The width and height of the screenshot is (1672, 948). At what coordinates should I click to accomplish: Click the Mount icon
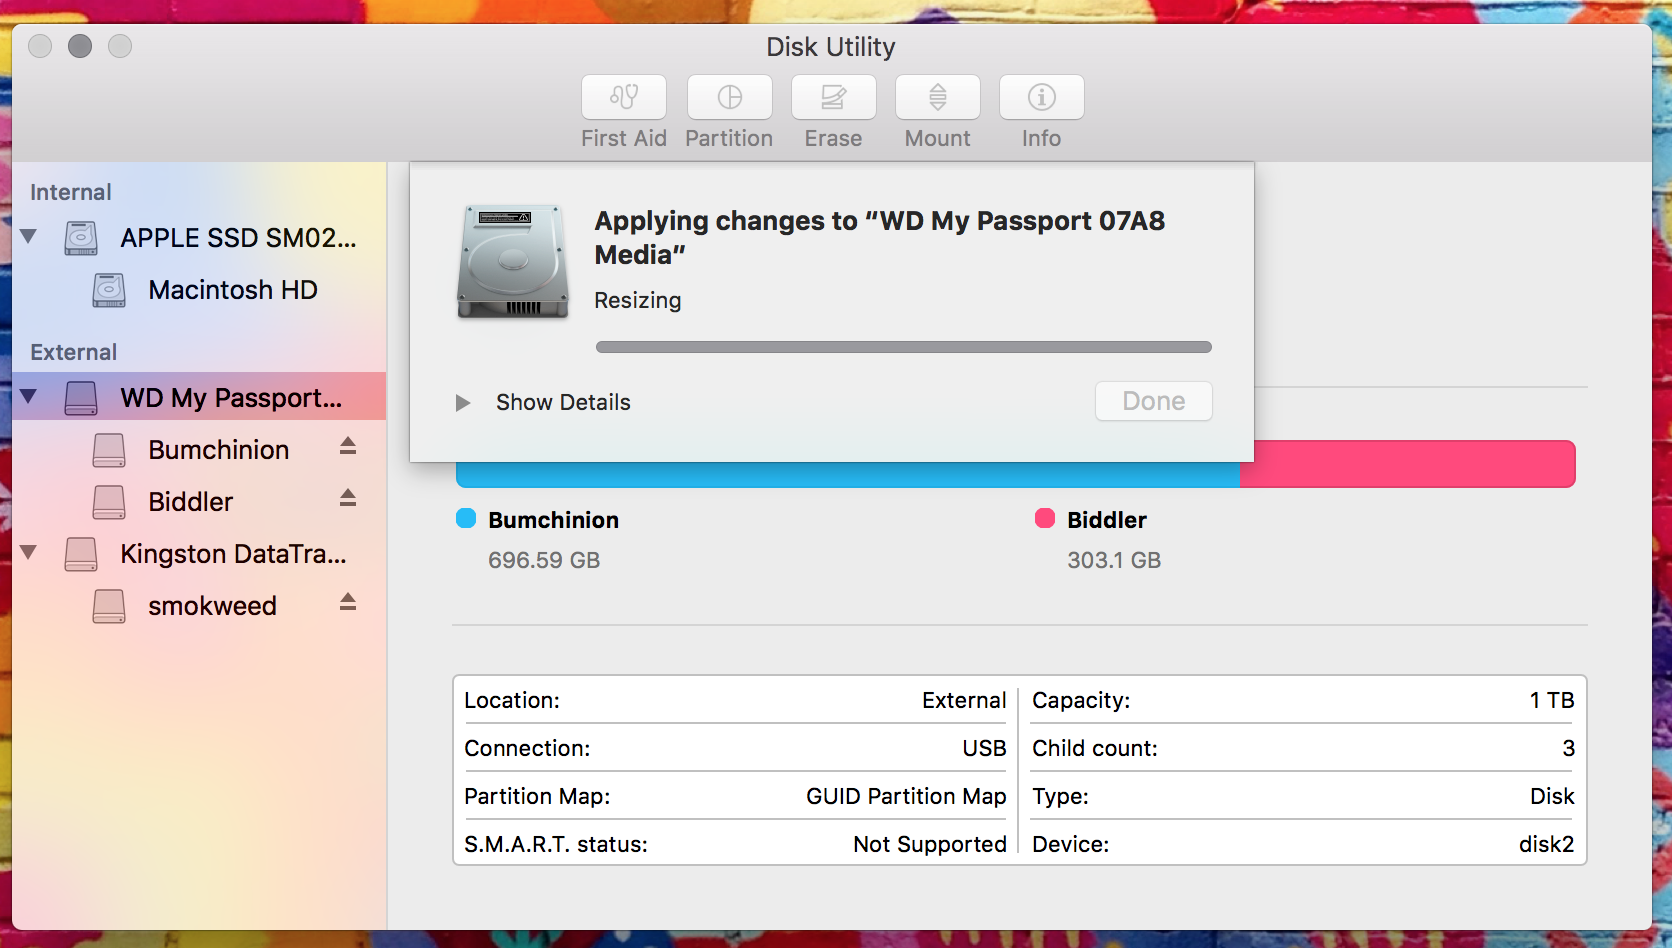pyautogui.click(x=937, y=110)
